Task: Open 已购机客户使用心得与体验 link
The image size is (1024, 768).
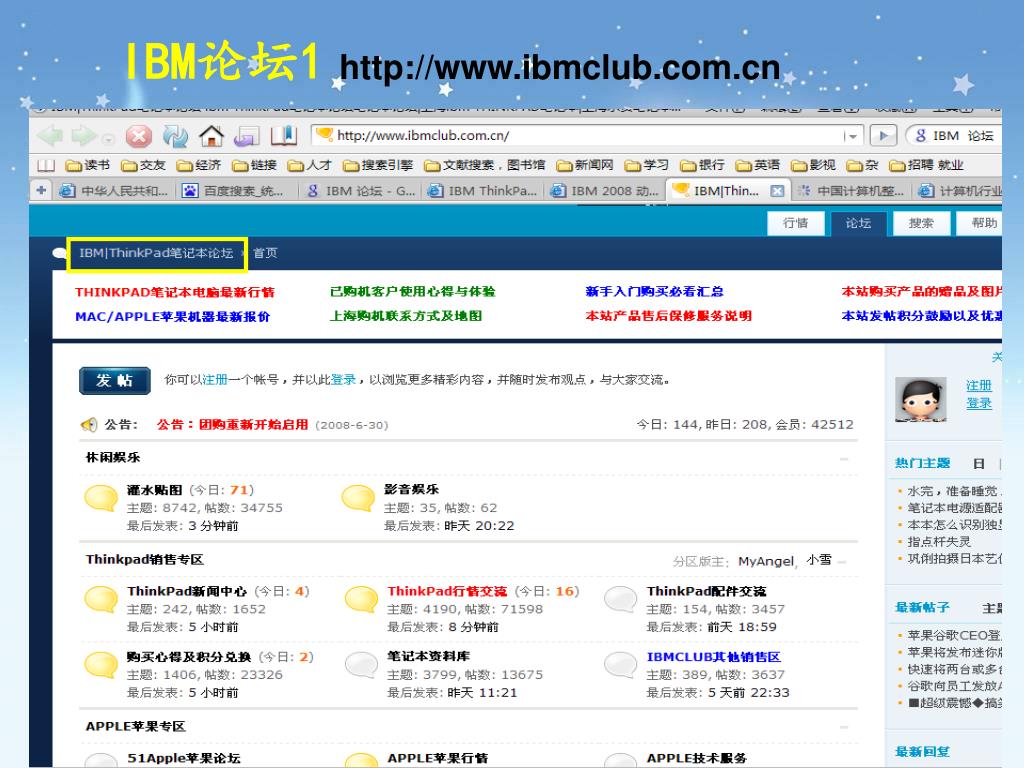Action: pos(413,291)
